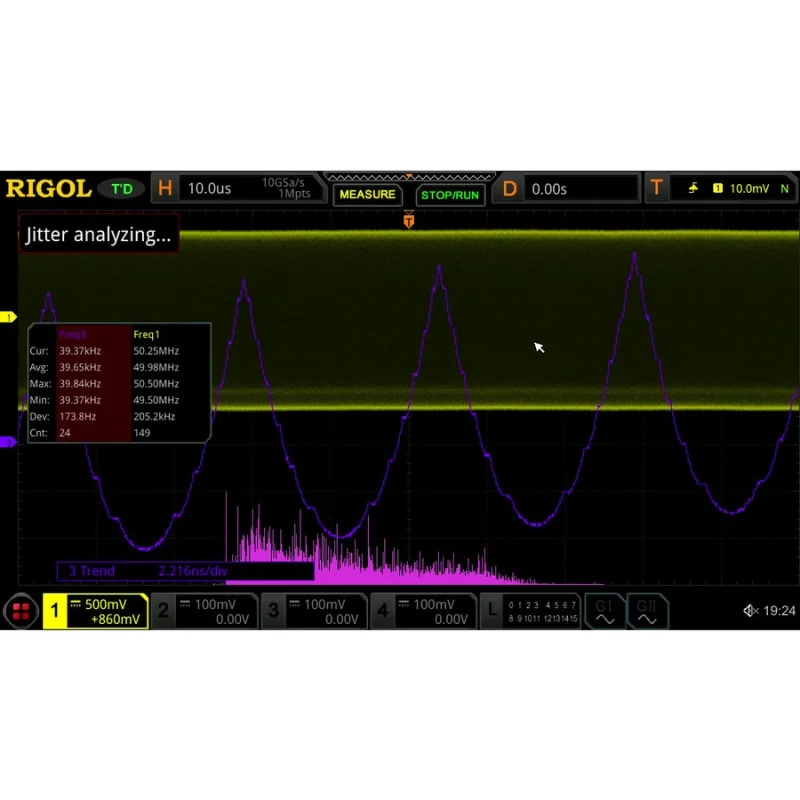Screen dimensions: 800x800
Task: Toggle channel 2 on
Action: 163,611
